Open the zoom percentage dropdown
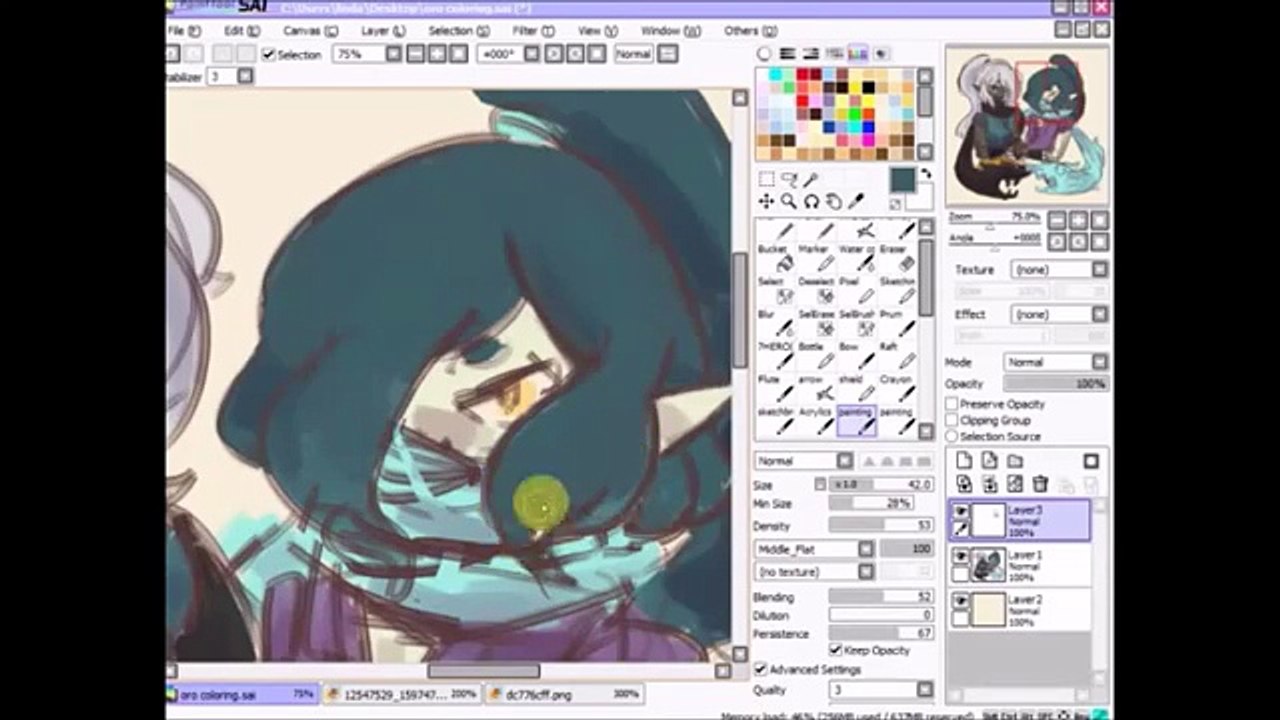Viewport: 1280px width, 720px height. point(394,55)
